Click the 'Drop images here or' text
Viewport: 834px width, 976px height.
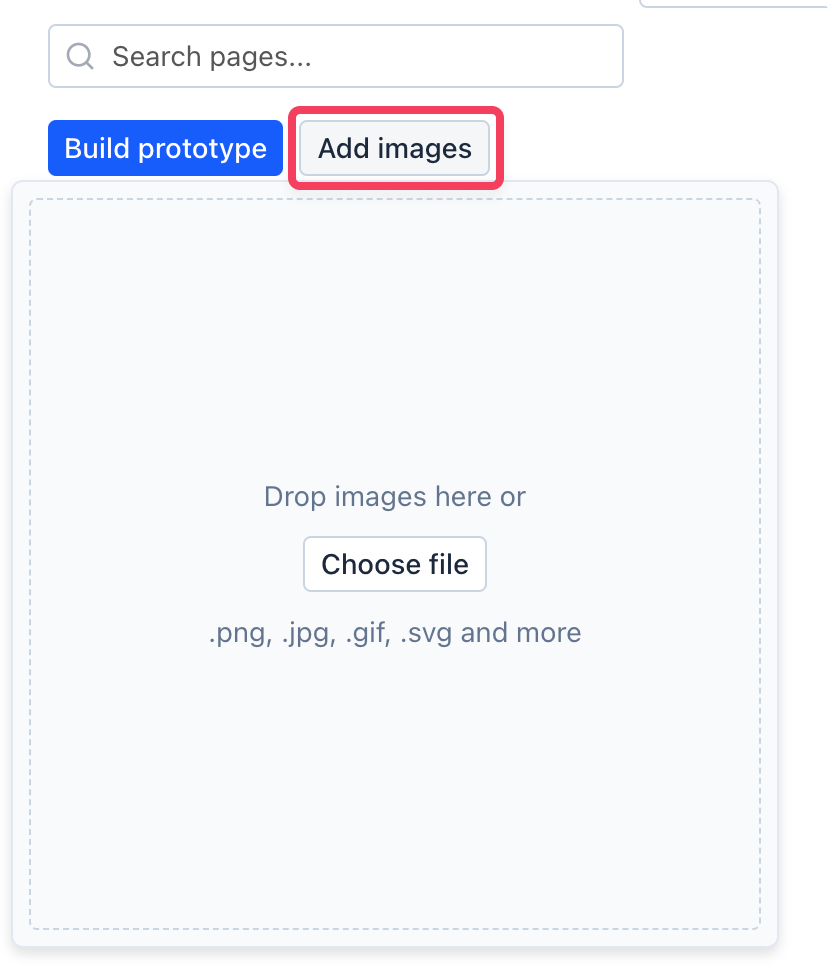395,496
